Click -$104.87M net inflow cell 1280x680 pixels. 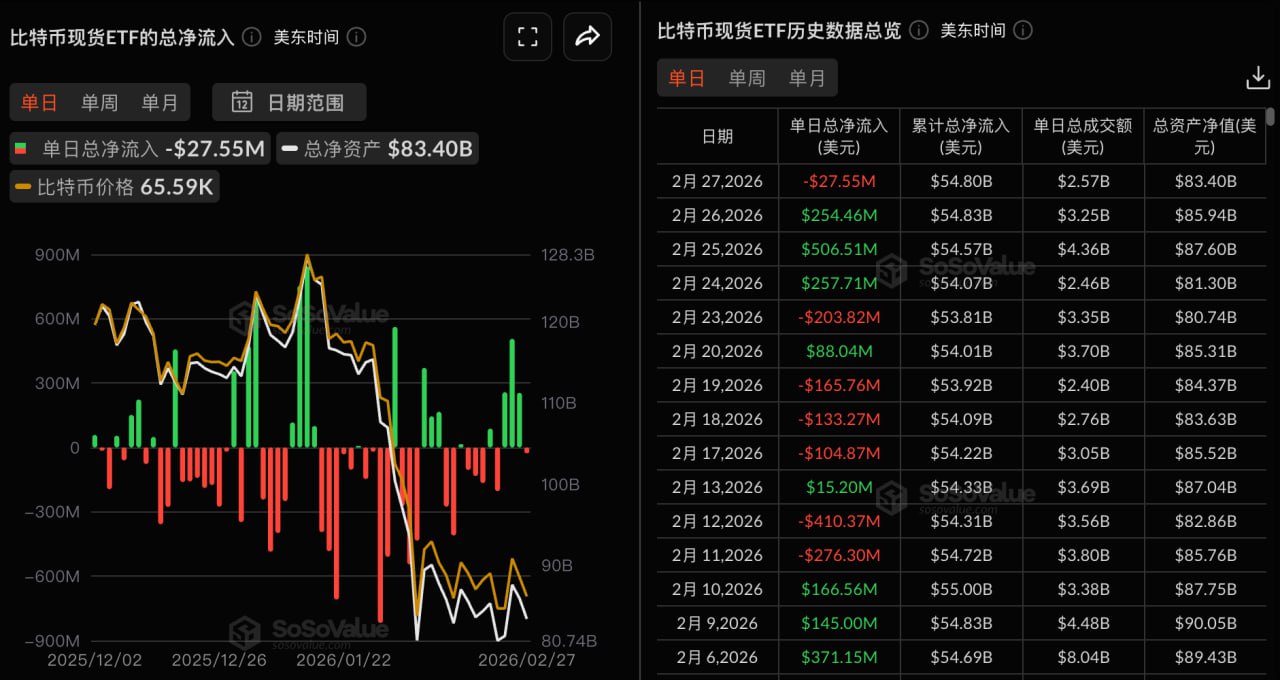click(839, 453)
